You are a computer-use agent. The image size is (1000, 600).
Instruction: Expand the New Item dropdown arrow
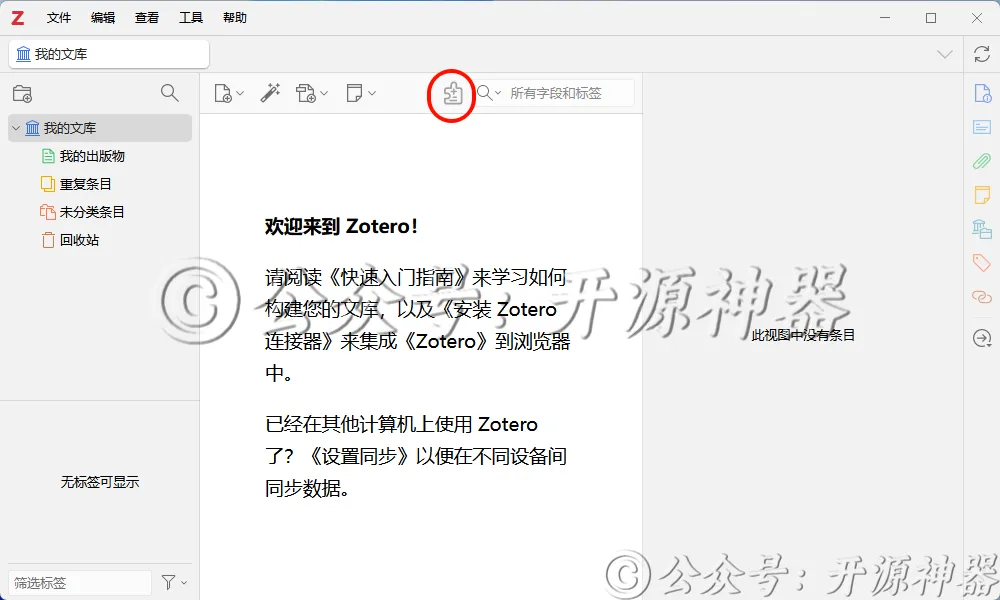(239, 92)
